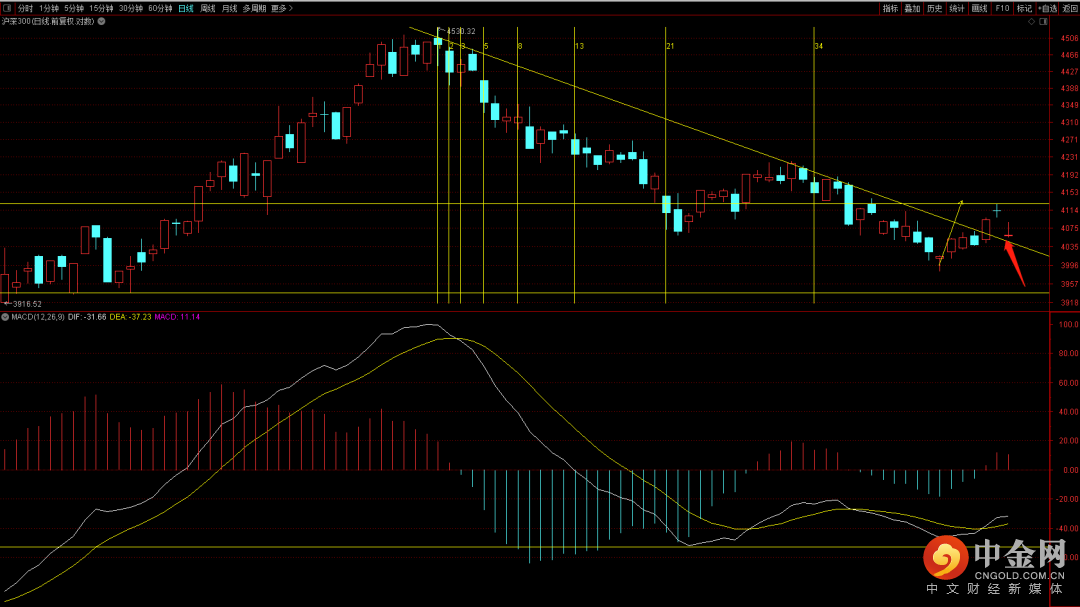Open F10 company info

1002,8
